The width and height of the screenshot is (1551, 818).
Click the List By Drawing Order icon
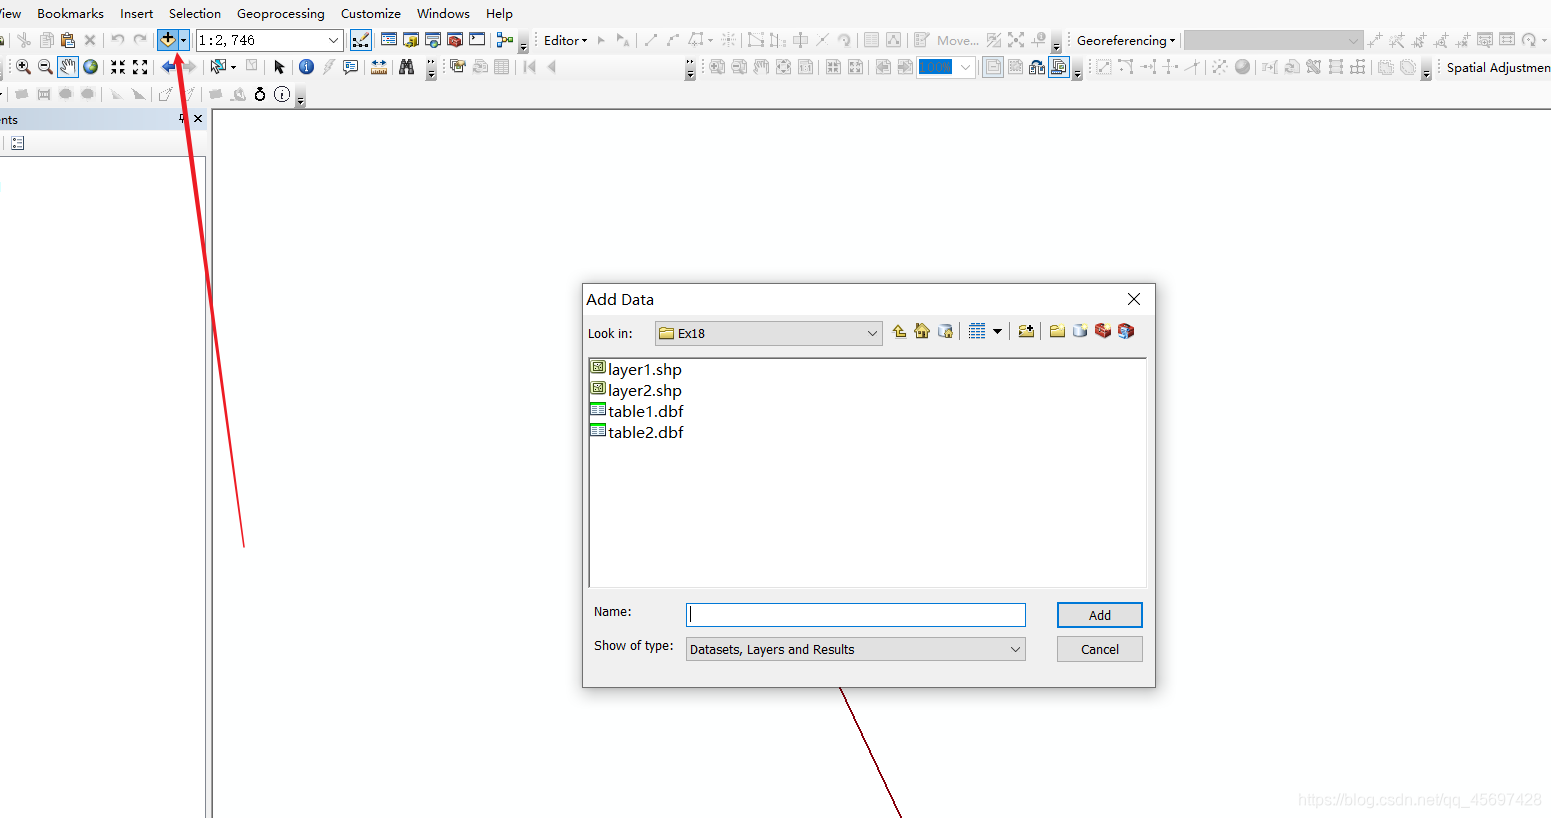point(17,143)
